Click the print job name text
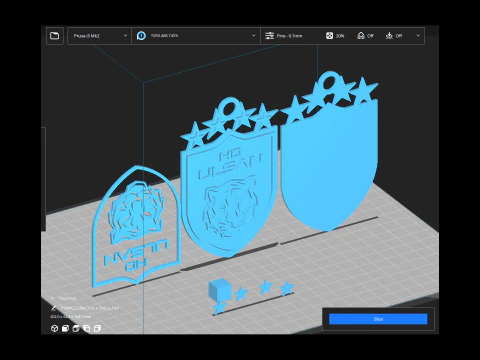This screenshot has width=480, height=360. [x=90, y=308]
